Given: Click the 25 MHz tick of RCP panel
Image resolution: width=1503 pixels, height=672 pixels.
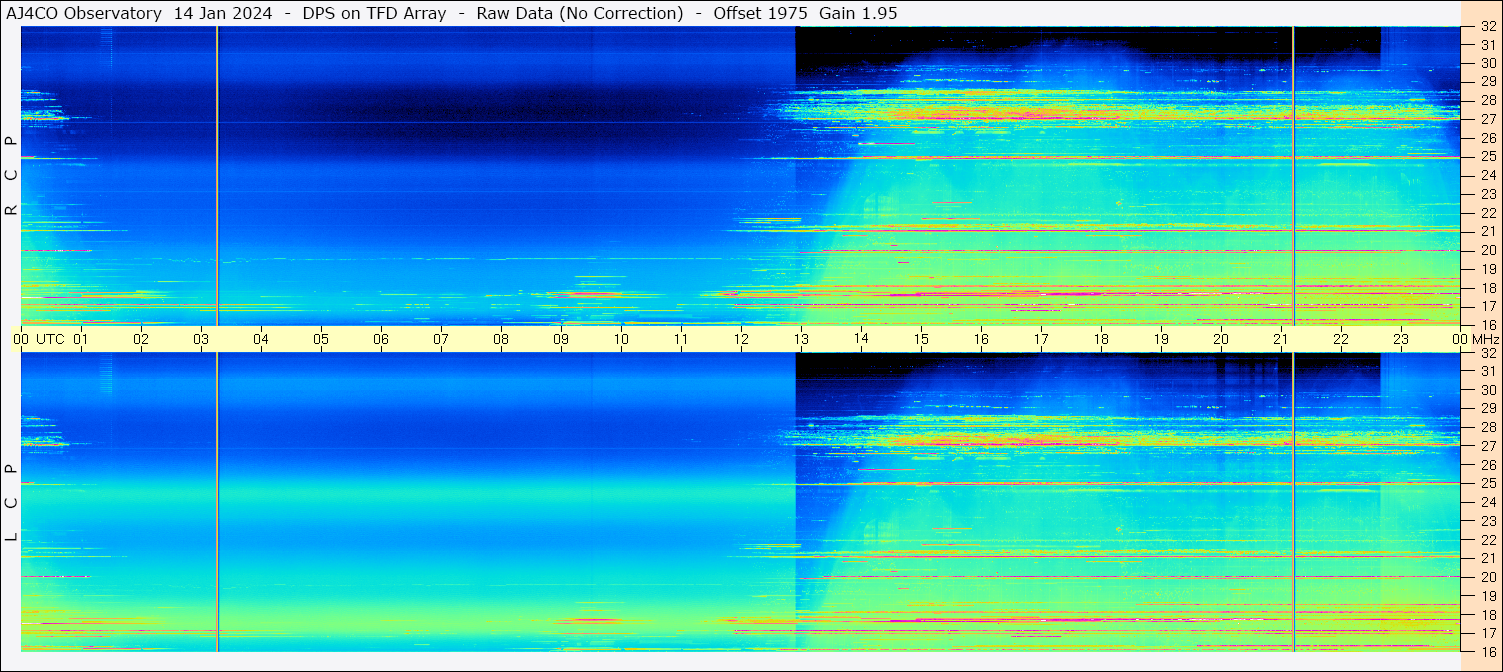Looking at the screenshot, I should pyautogui.click(x=1487, y=157).
